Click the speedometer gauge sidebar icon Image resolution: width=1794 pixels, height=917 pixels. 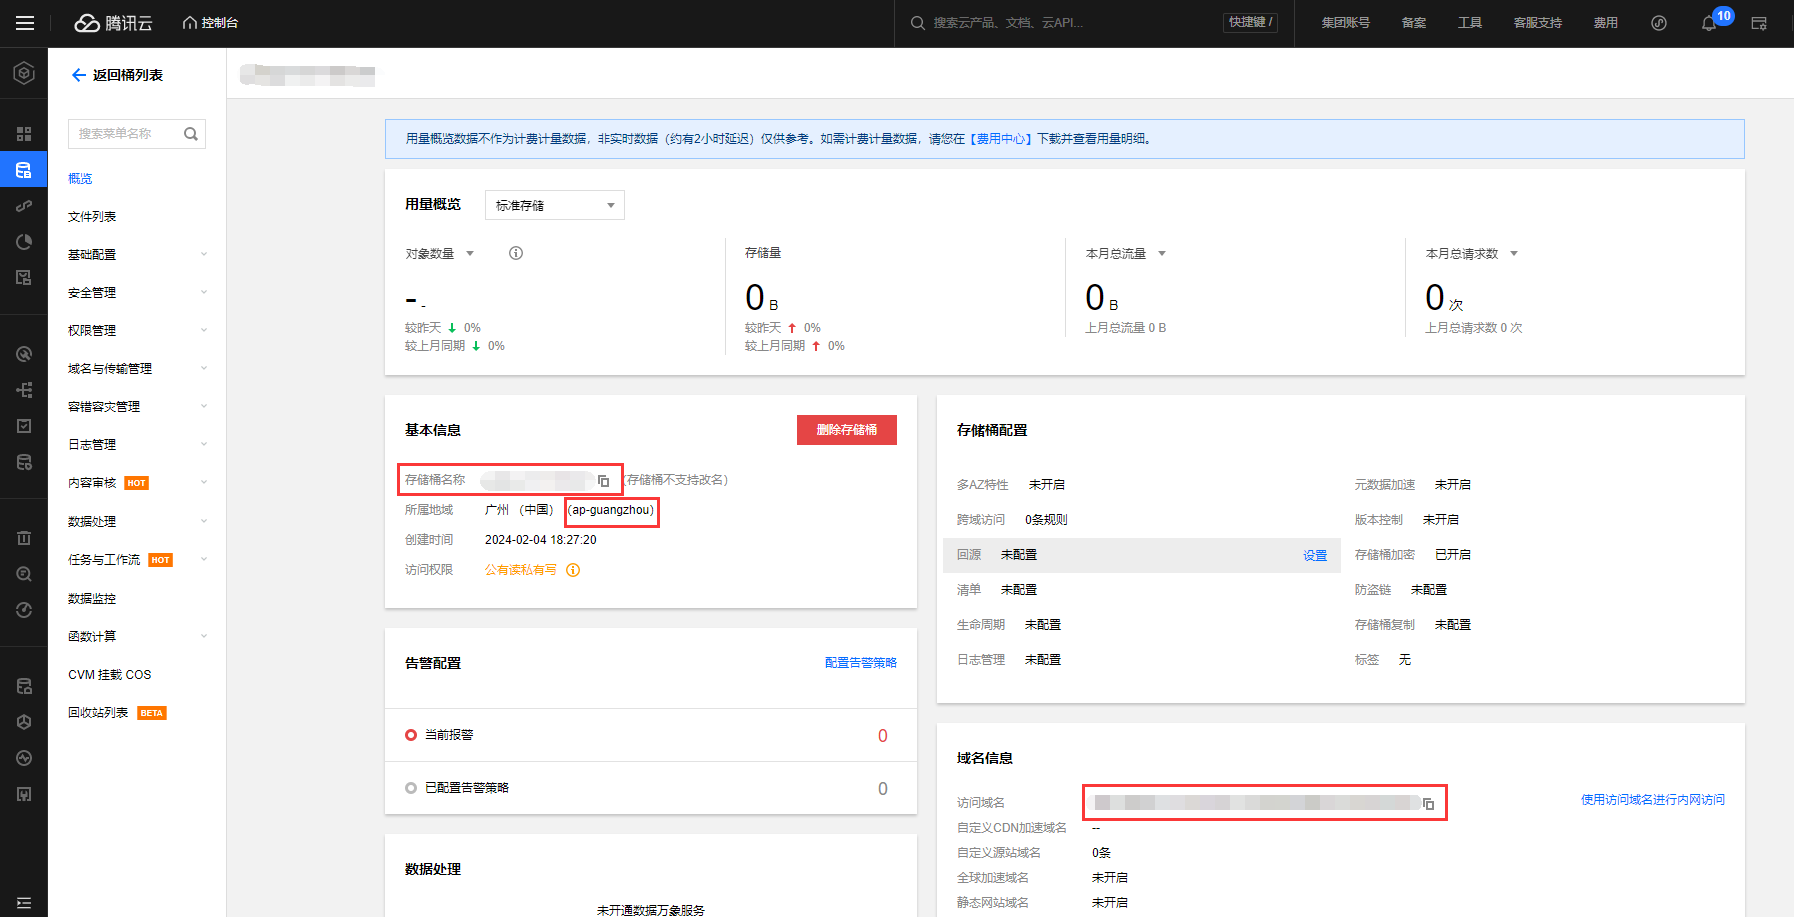point(24,610)
